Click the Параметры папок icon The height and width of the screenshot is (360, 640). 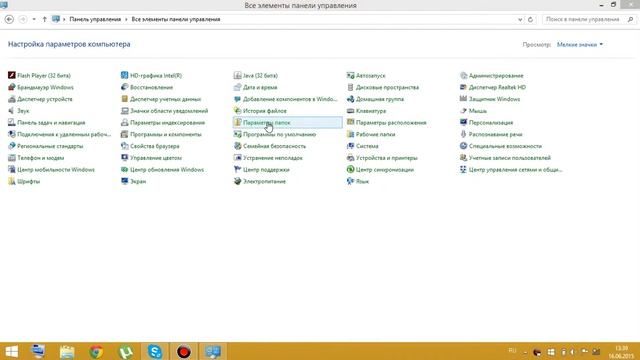[x=238, y=122]
